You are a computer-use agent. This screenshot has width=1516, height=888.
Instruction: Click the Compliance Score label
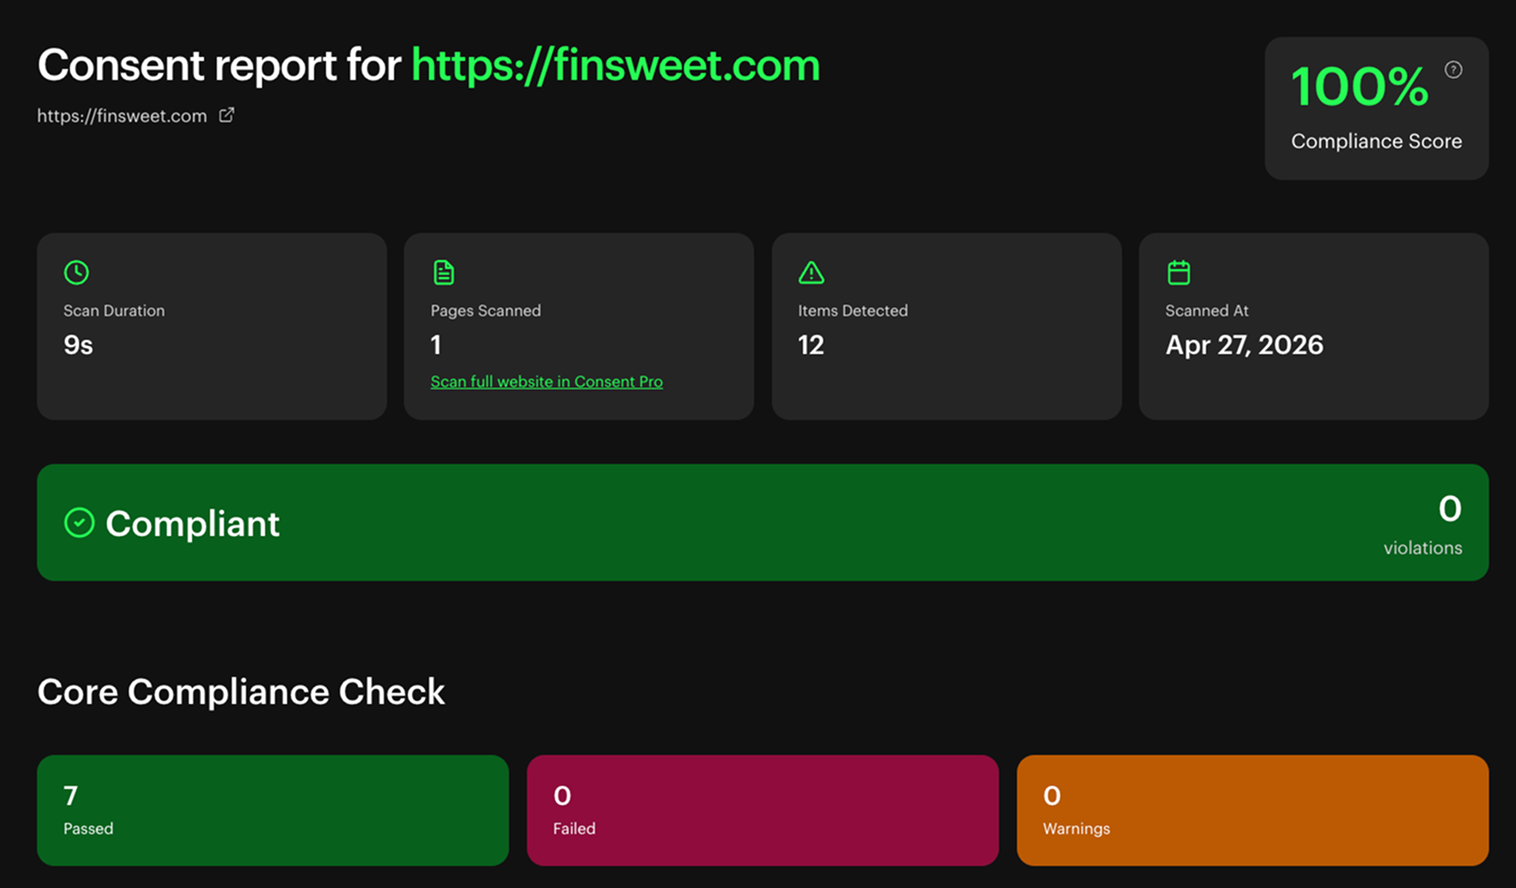pyautogui.click(x=1376, y=141)
